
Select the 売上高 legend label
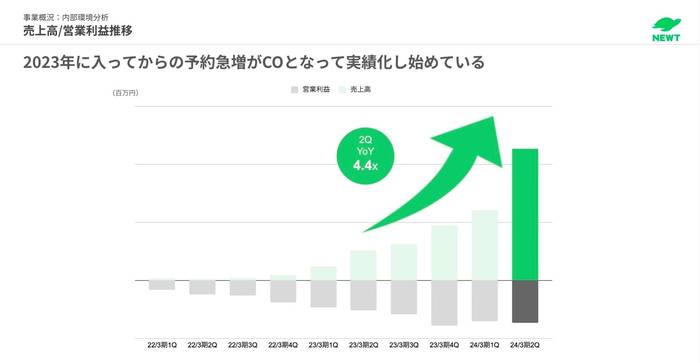point(360,89)
